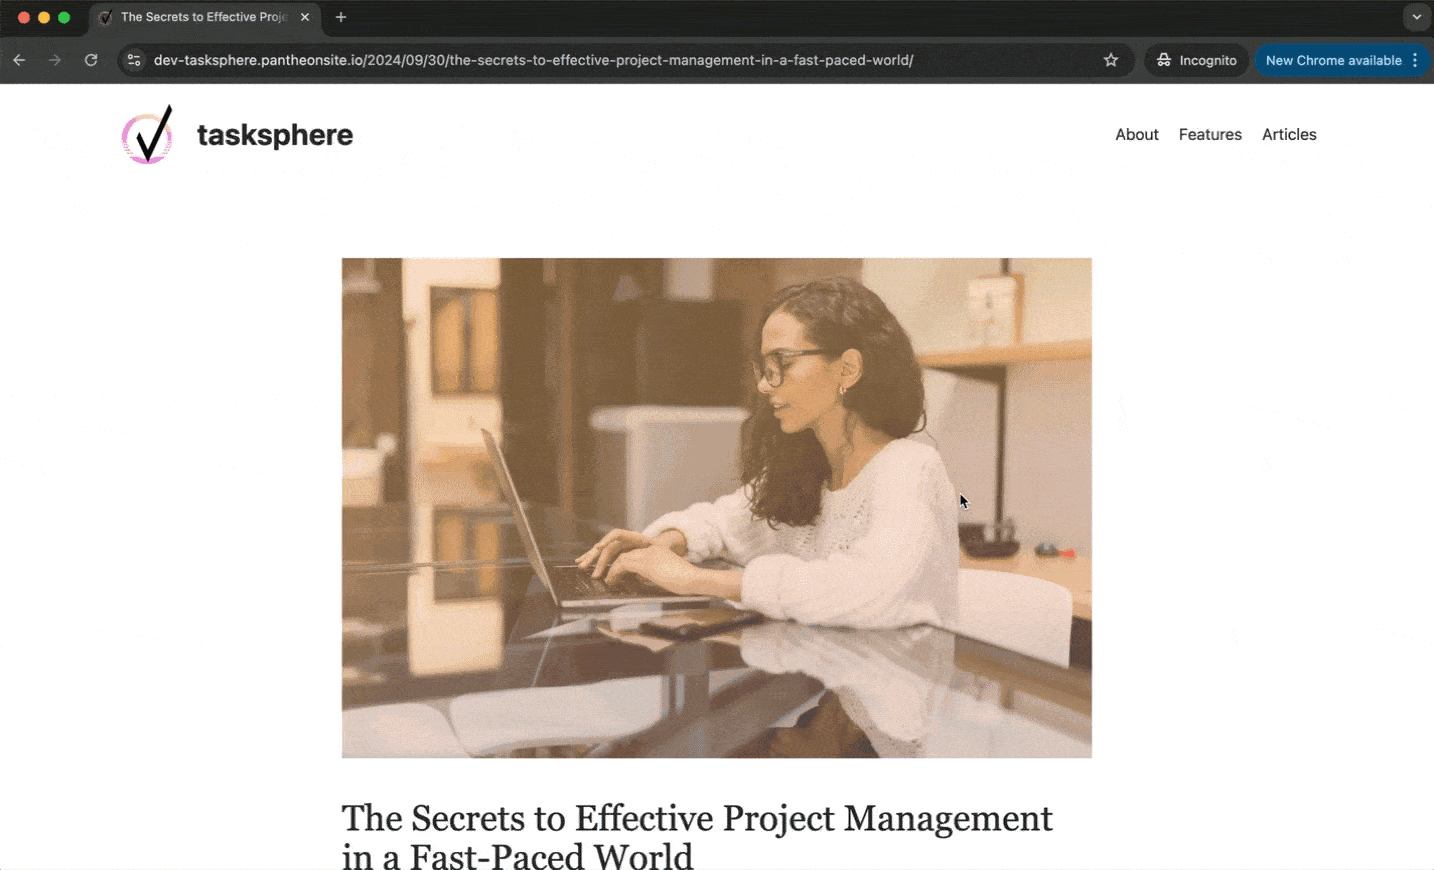Open site information icon in address bar
The image size is (1434, 870).
click(134, 60)
